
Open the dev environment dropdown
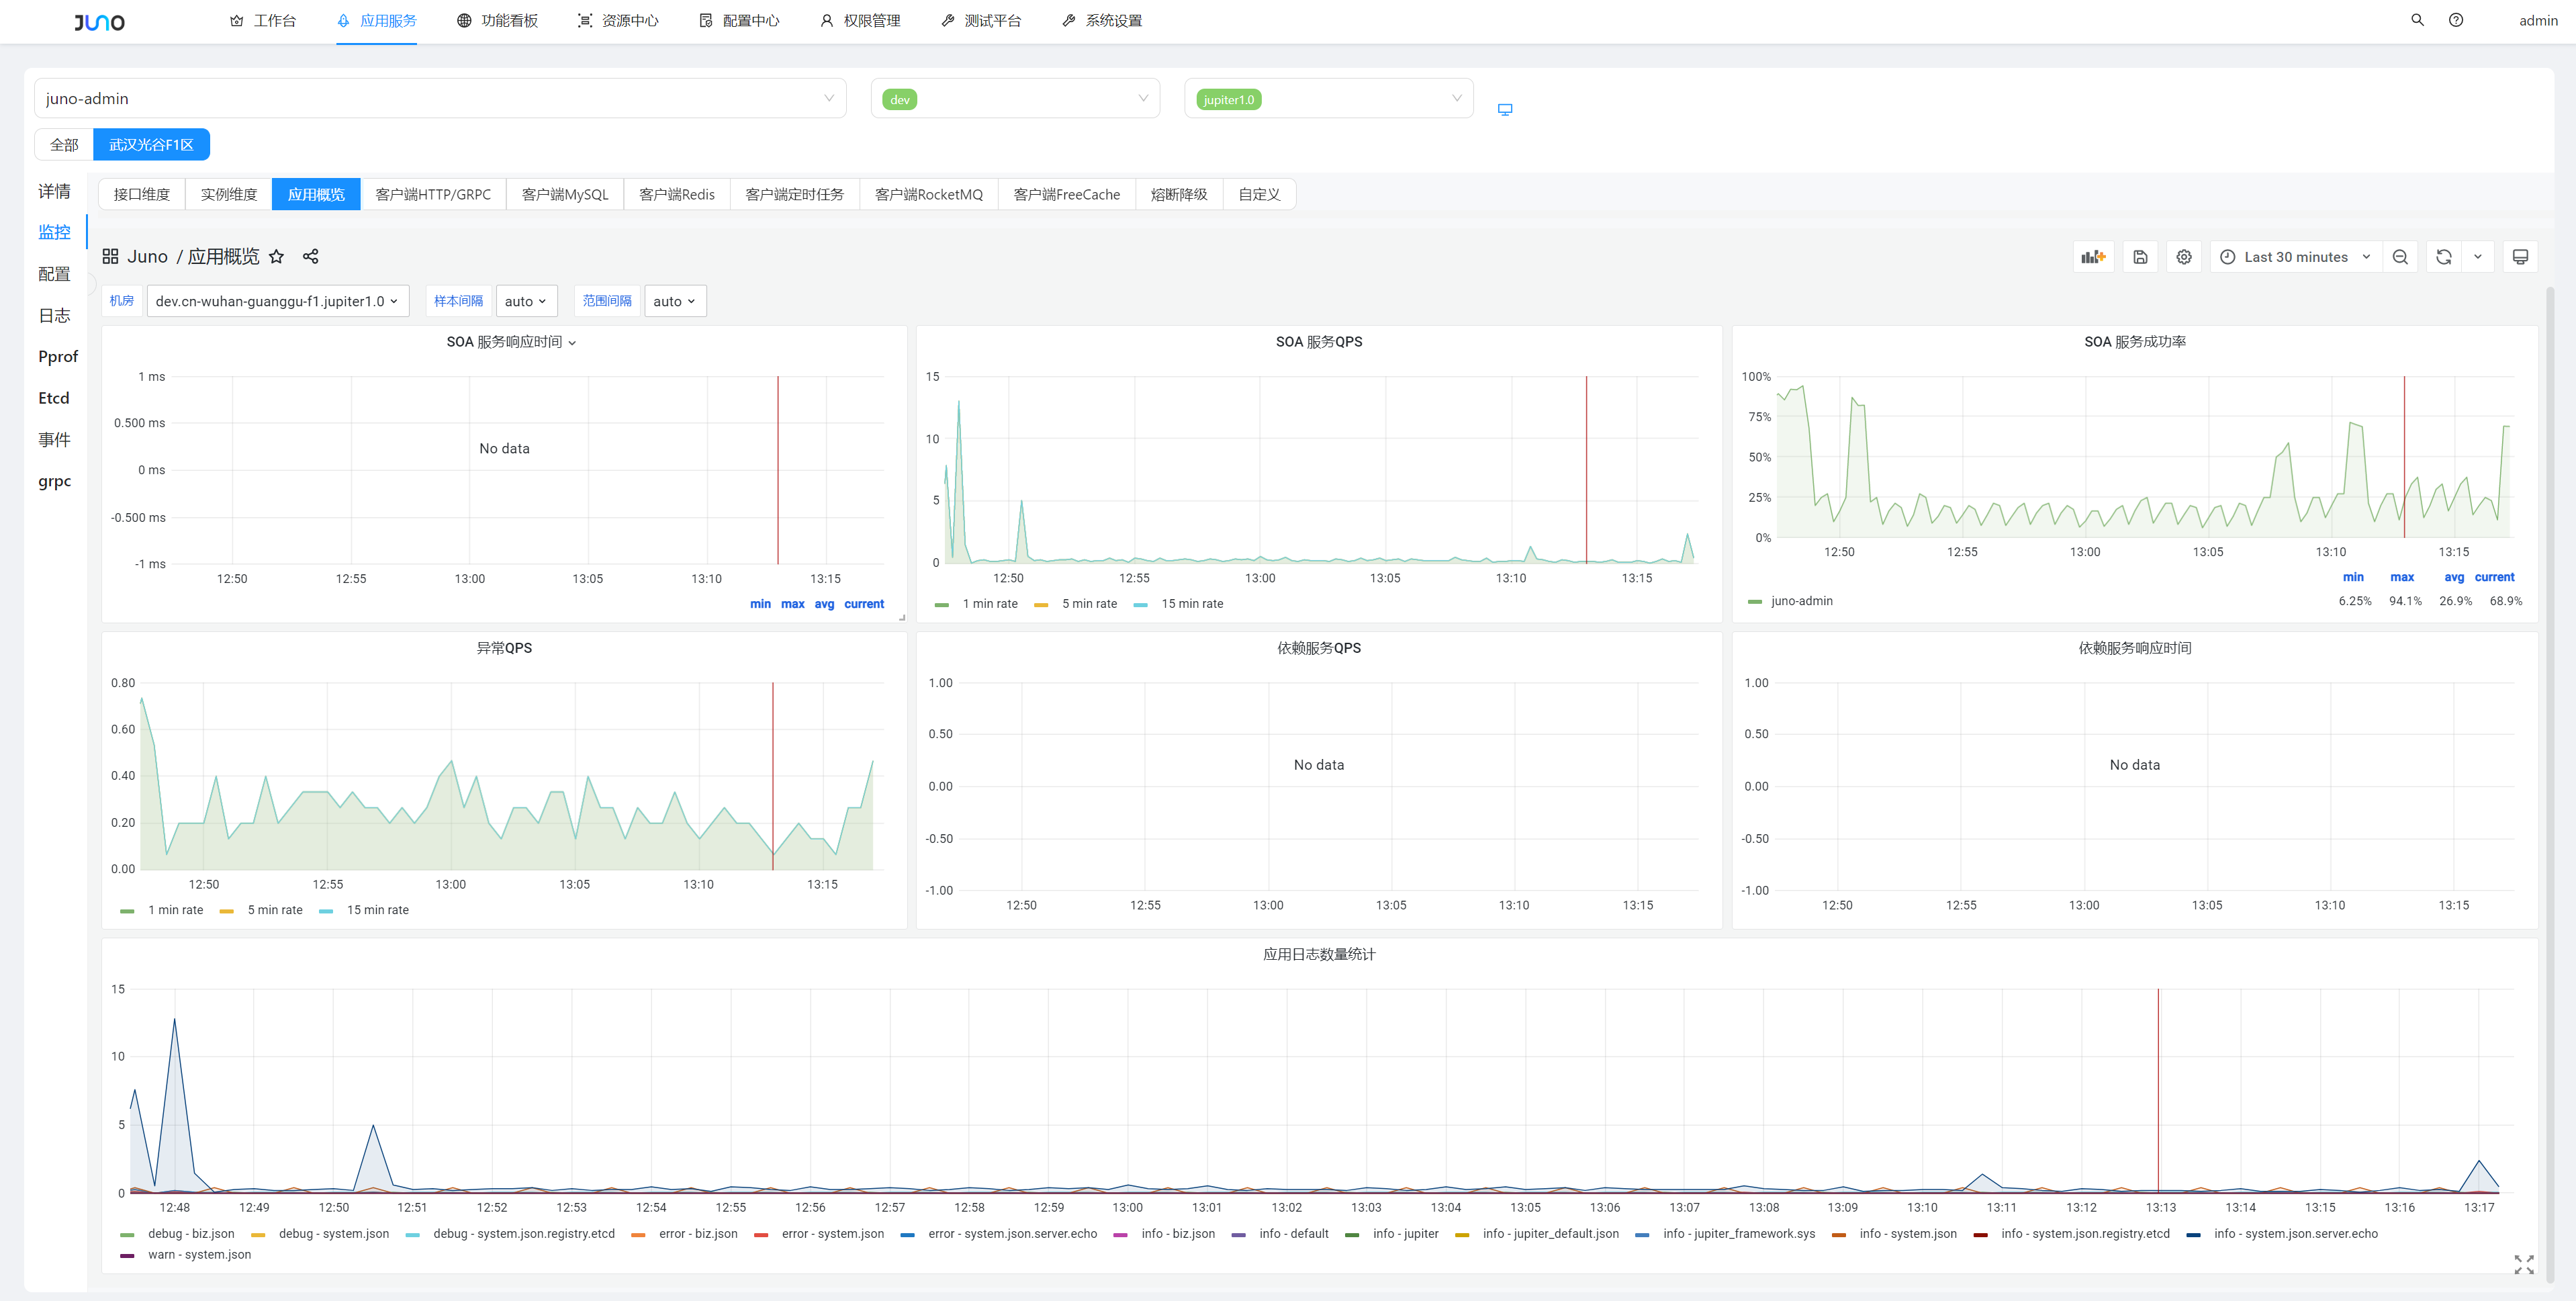pos(1015,98)
